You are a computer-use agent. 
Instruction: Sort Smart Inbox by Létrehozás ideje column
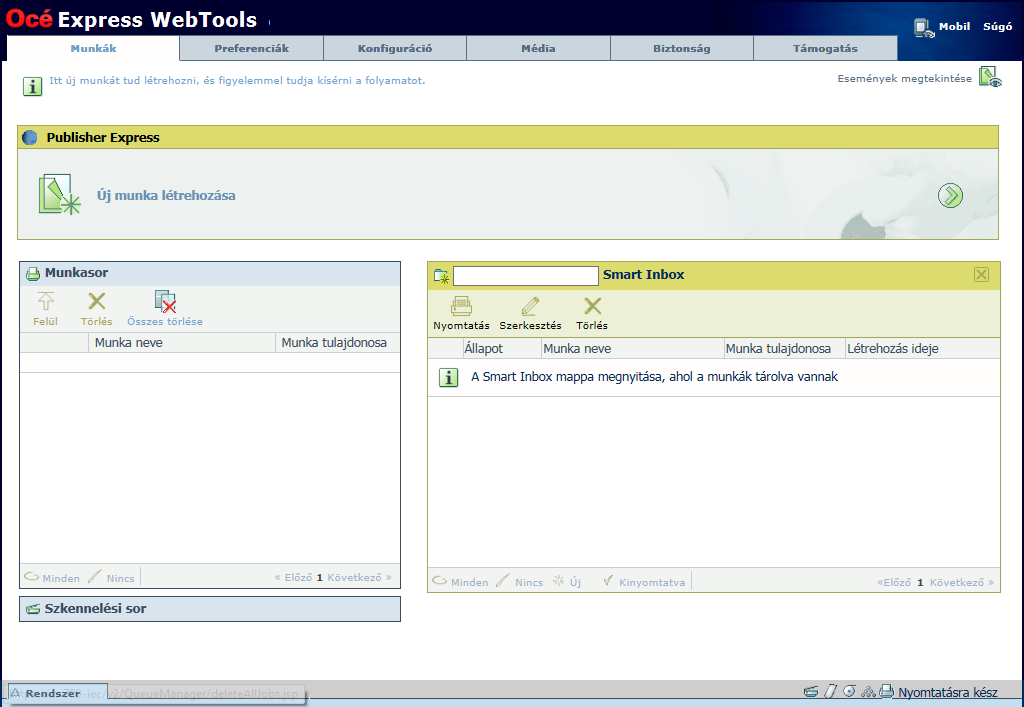click(x=922, y=349)
